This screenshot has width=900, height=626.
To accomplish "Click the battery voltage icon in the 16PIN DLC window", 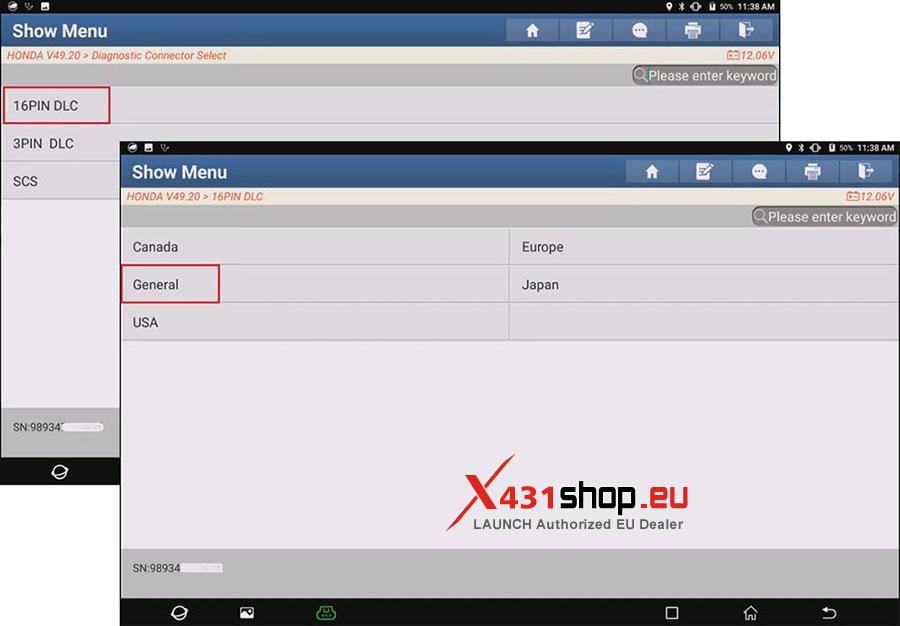I will [x=853, y=197].
